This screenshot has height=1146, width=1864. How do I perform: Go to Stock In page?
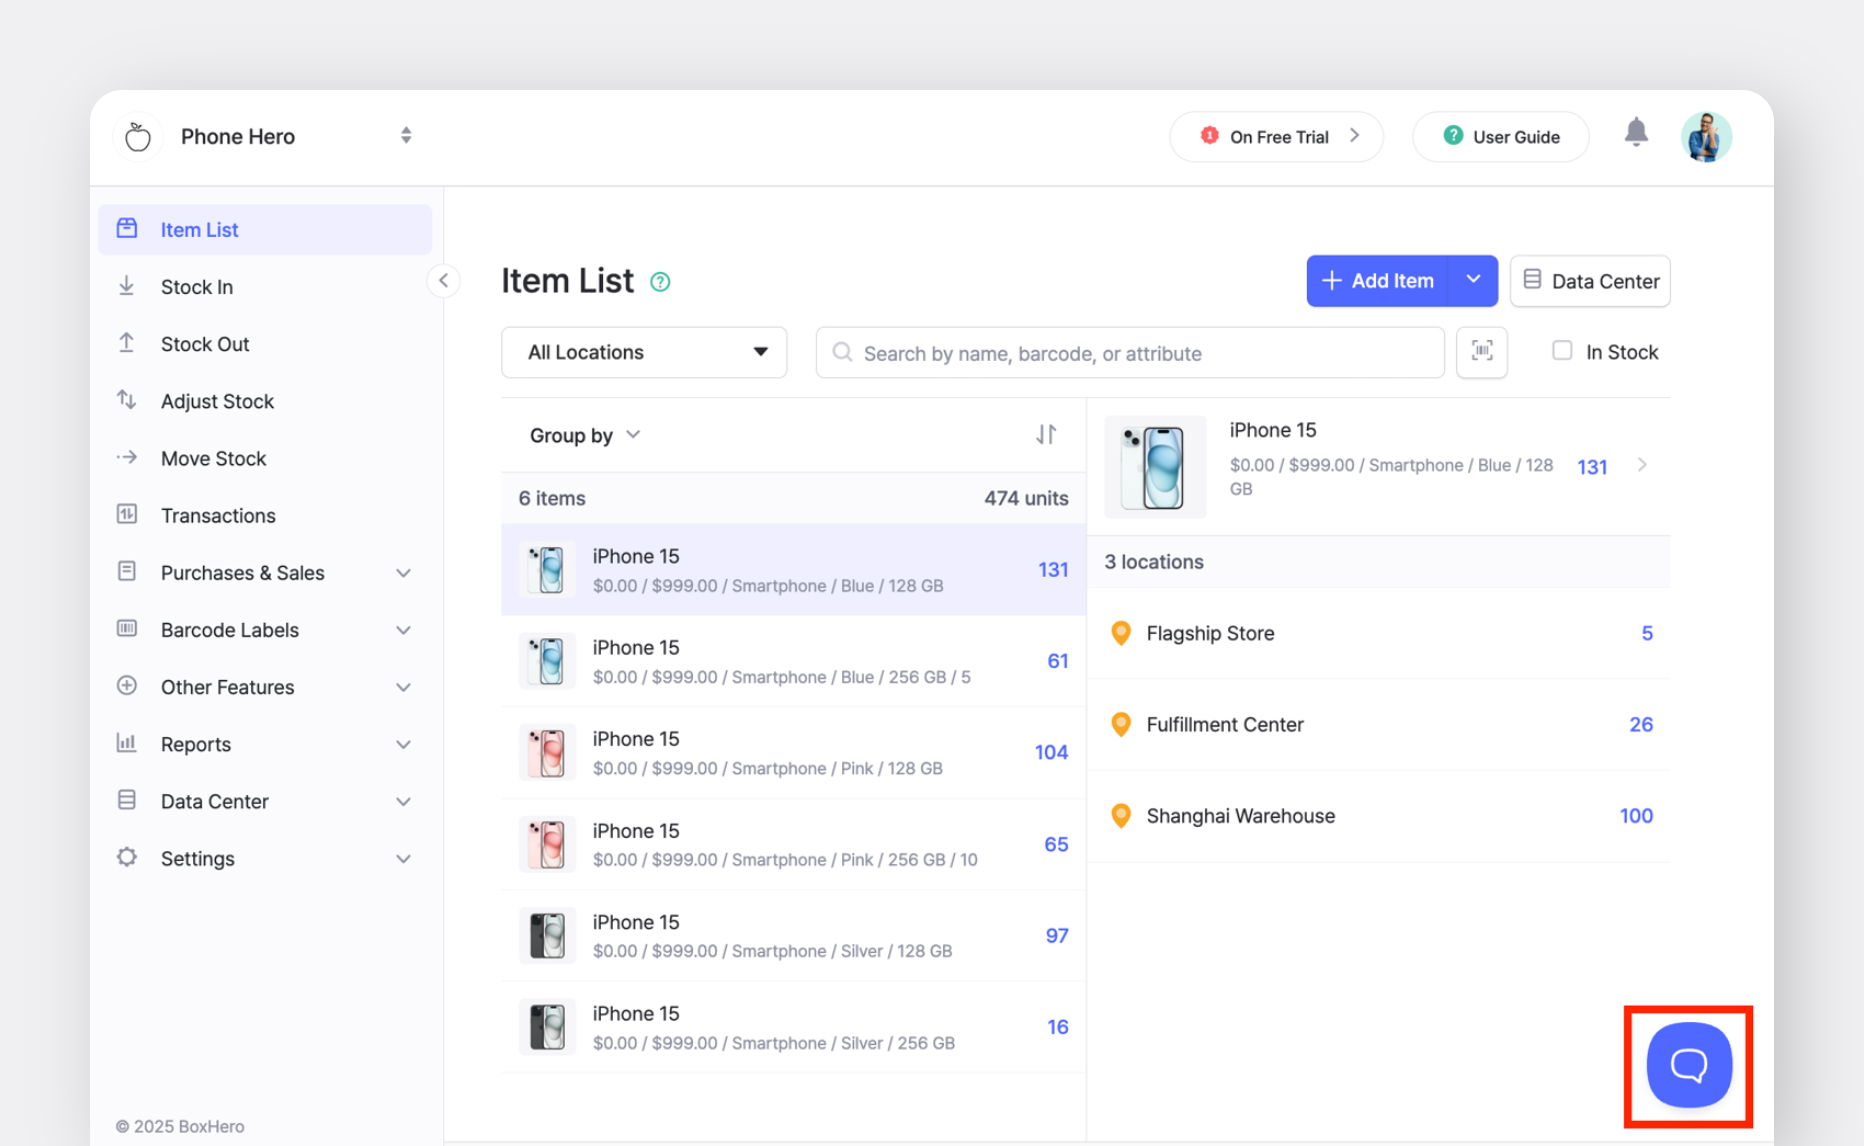197,287
